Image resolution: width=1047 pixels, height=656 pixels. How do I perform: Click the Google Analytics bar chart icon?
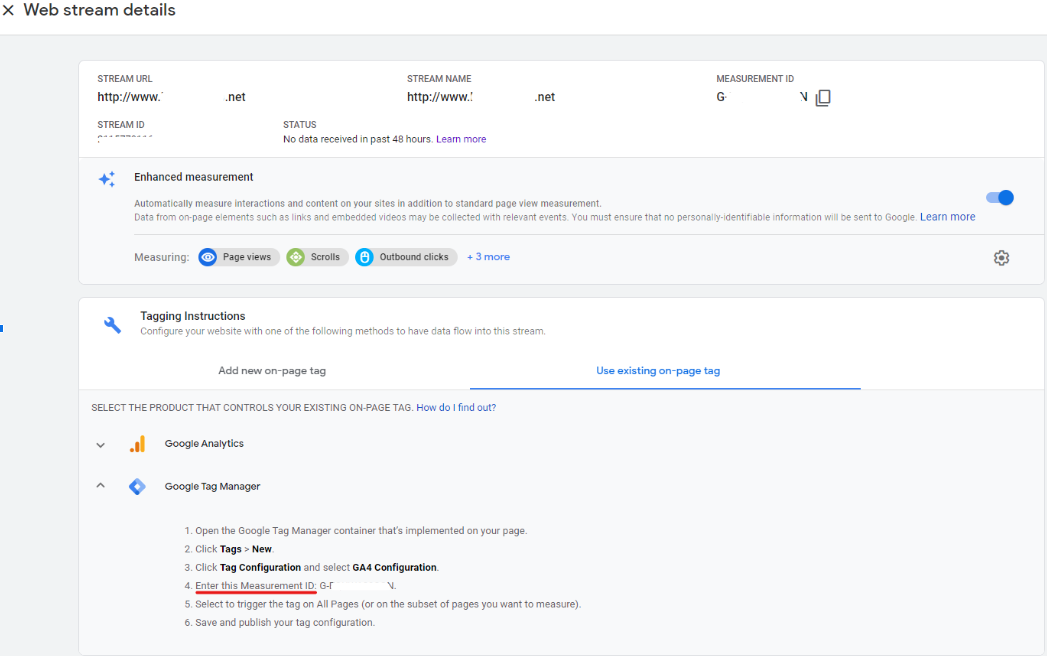click(138, 444)
